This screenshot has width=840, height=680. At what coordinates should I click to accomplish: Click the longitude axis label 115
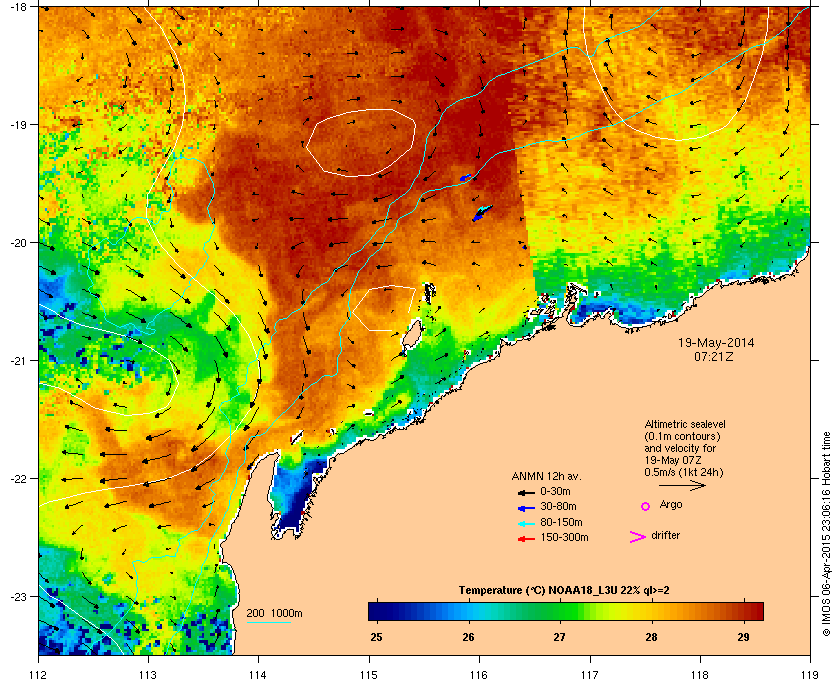point(369,675)
